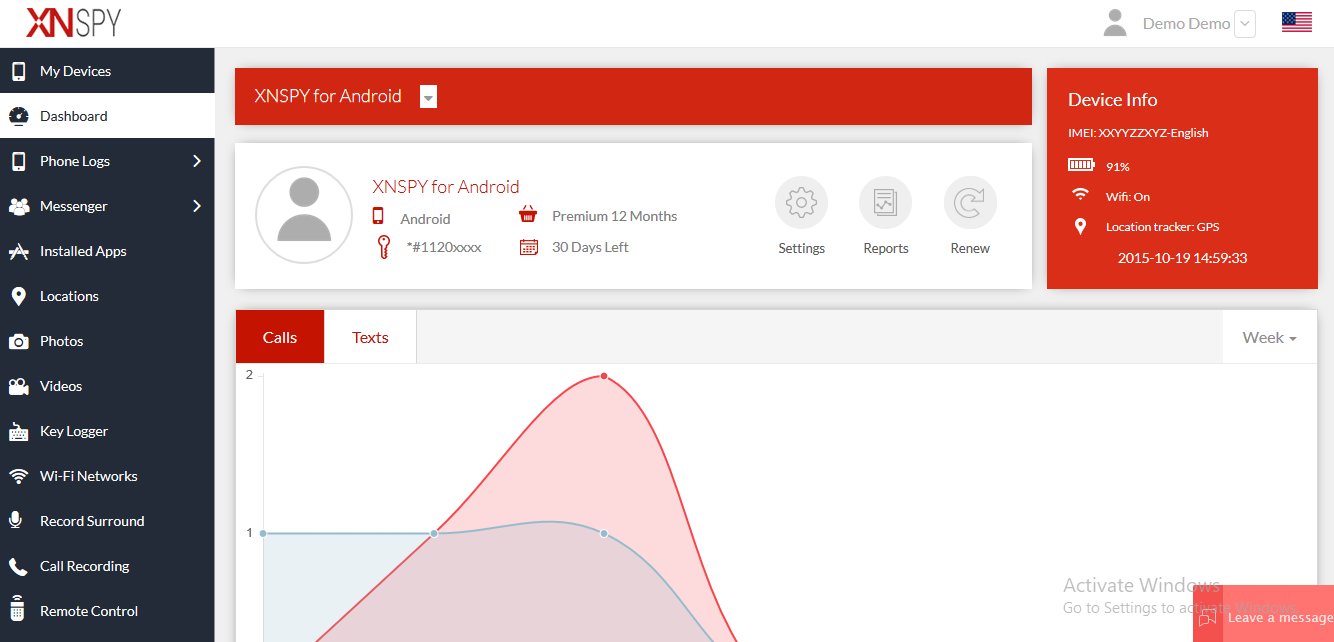The image size is (1334, 642).
Task: Click the US flag language icon
Action: click(x=1297, y=22)
